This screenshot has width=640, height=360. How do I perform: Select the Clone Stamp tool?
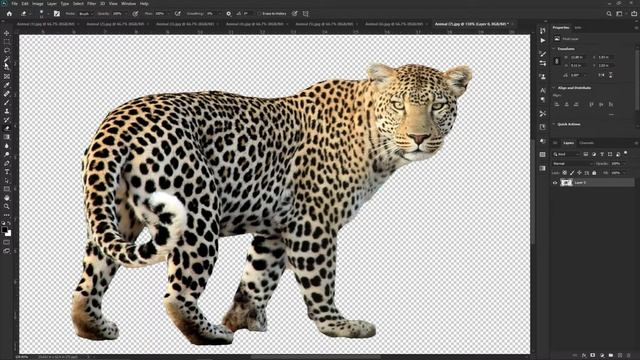(x=7, y=111)
